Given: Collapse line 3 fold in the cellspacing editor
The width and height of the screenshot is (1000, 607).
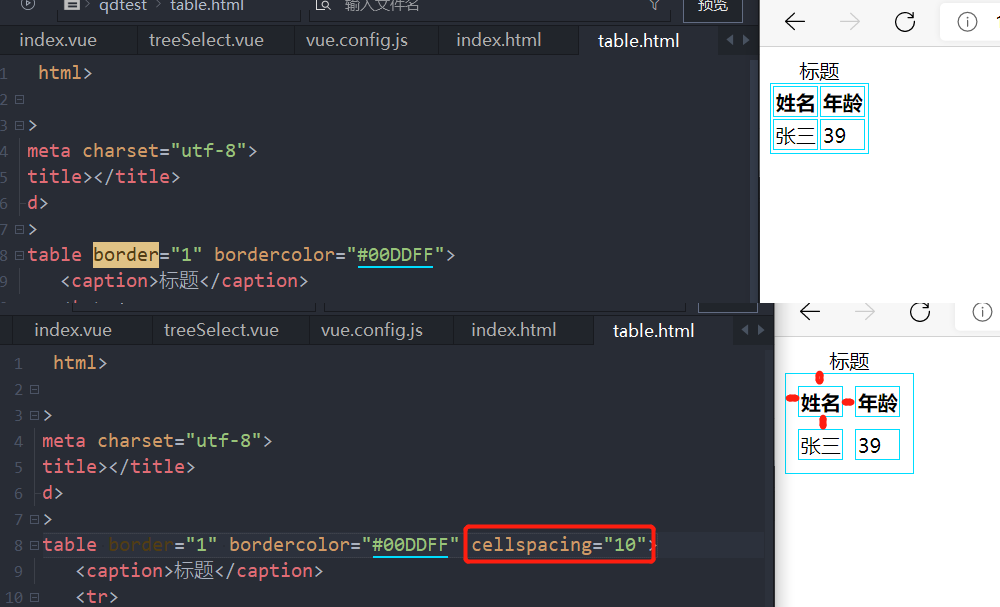Looking at the screenshot, I should click(x=34, y=416).
